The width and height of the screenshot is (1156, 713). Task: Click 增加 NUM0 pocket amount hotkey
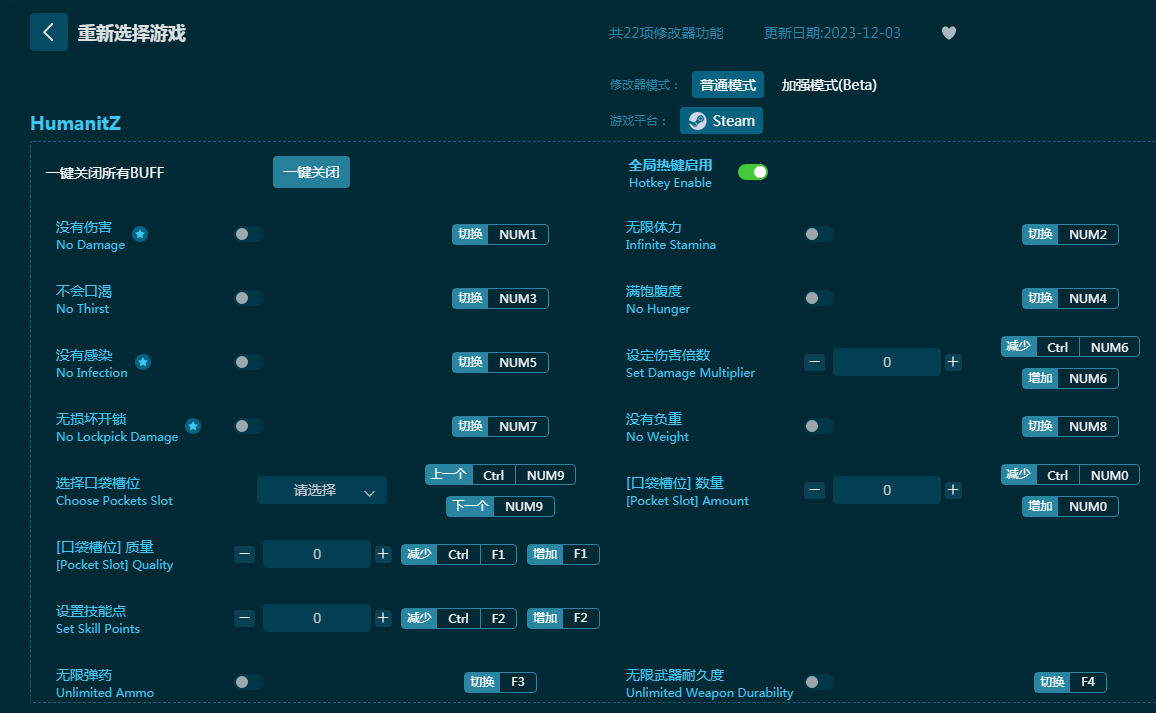coord(1070,507)
